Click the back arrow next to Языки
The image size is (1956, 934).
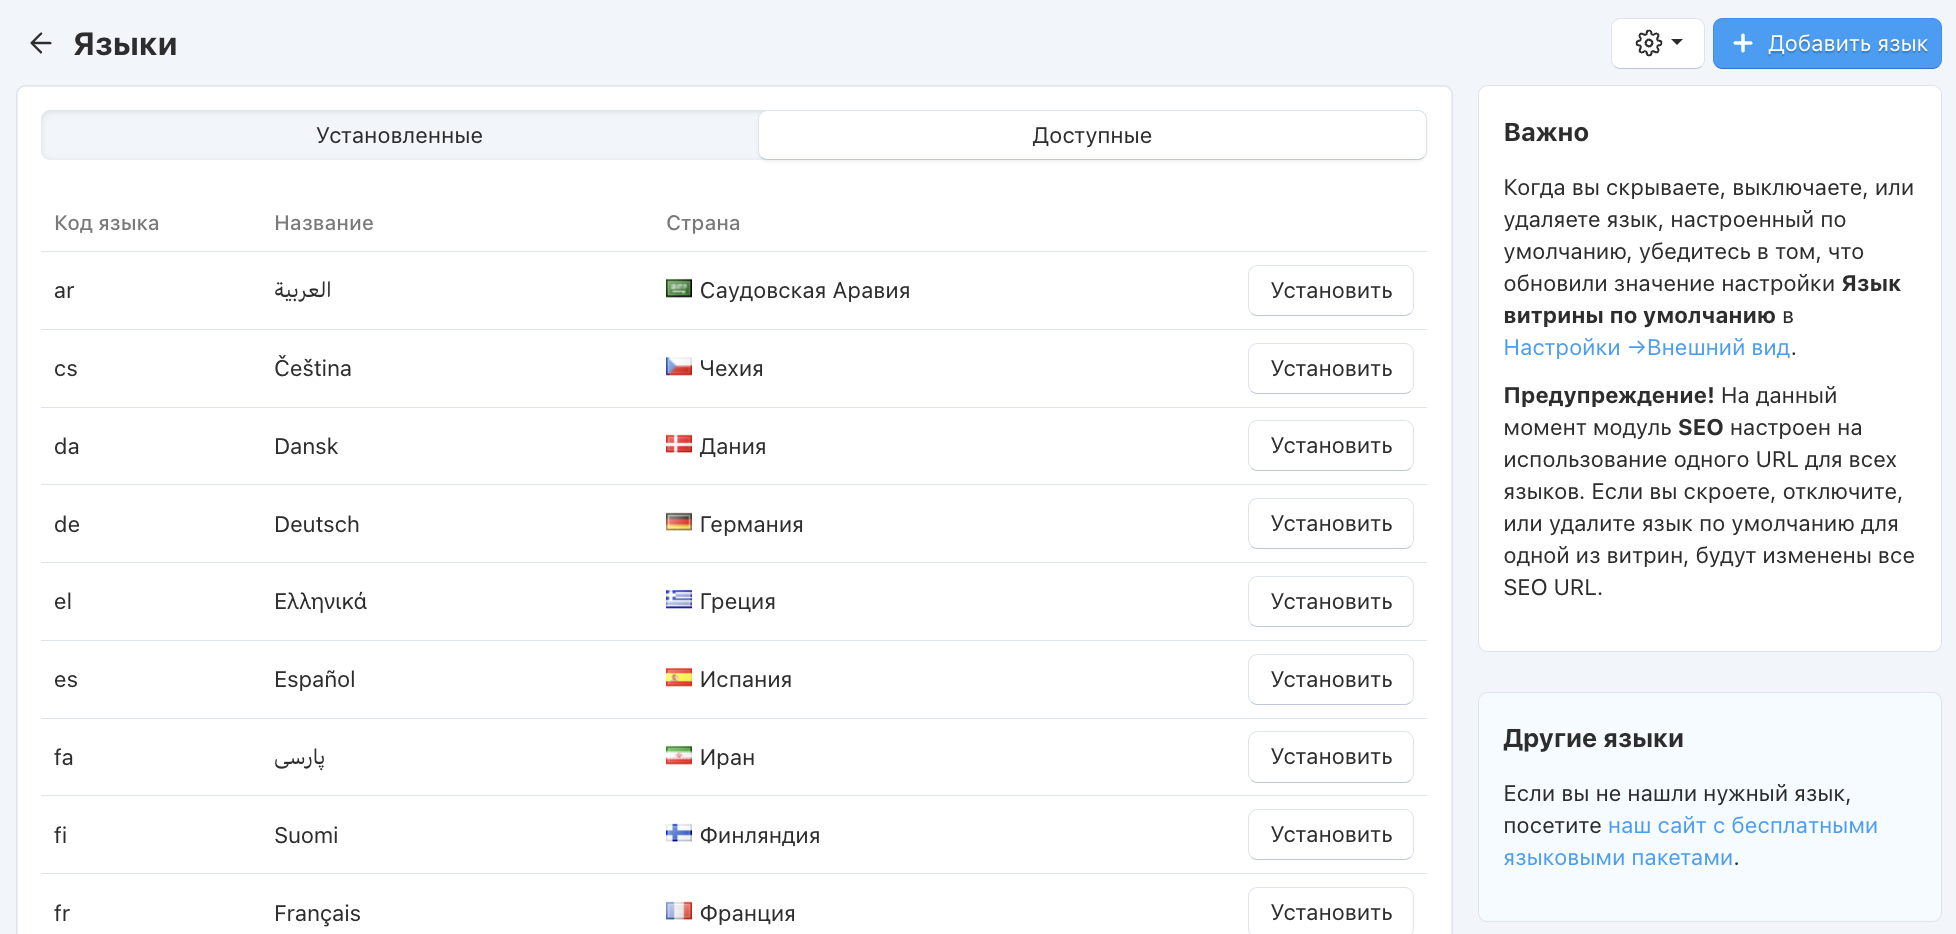pyautogui.click(x=40, y=43)
